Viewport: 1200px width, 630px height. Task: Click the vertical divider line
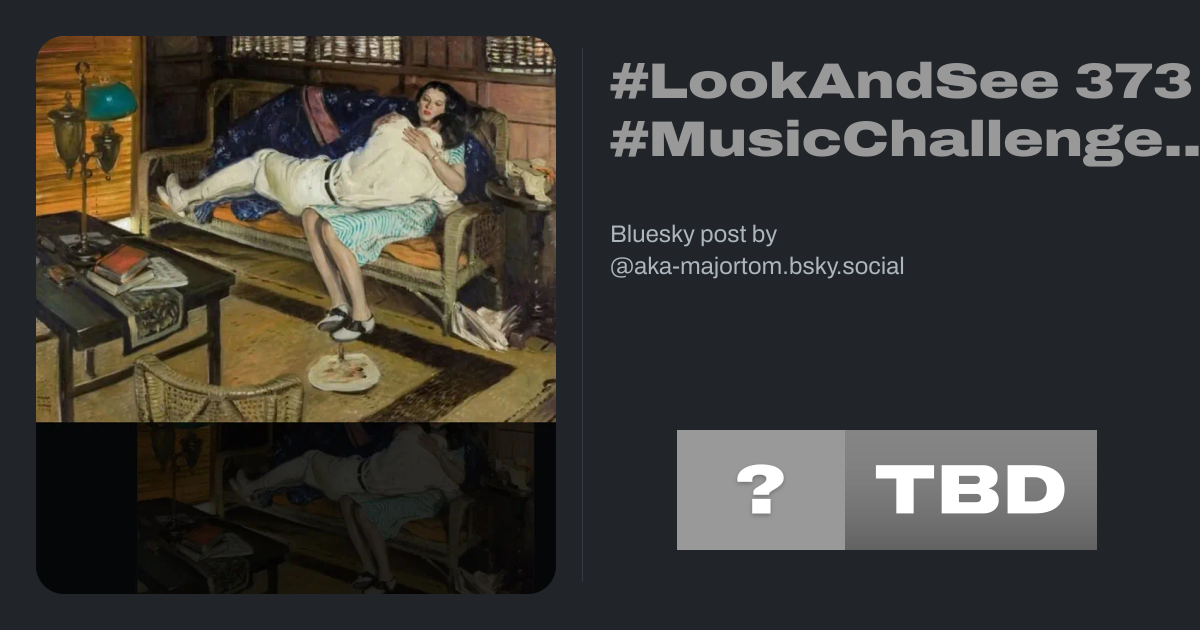click(x=583, y=314)
